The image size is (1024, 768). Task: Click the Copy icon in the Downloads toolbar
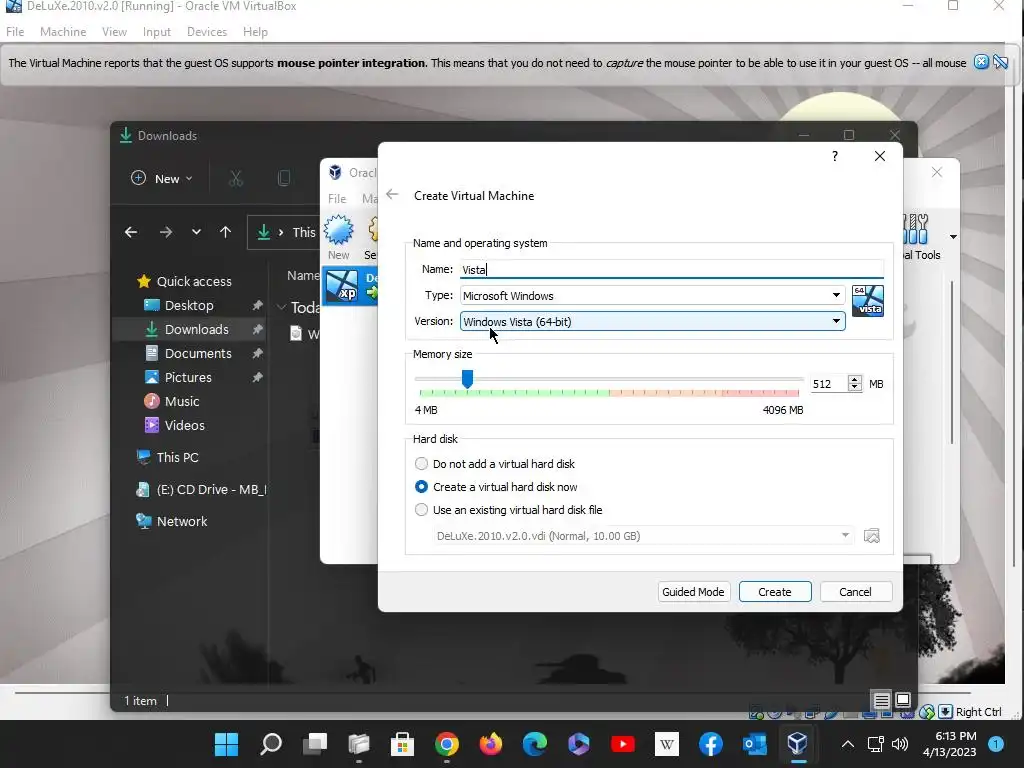[x=284, y=178]
